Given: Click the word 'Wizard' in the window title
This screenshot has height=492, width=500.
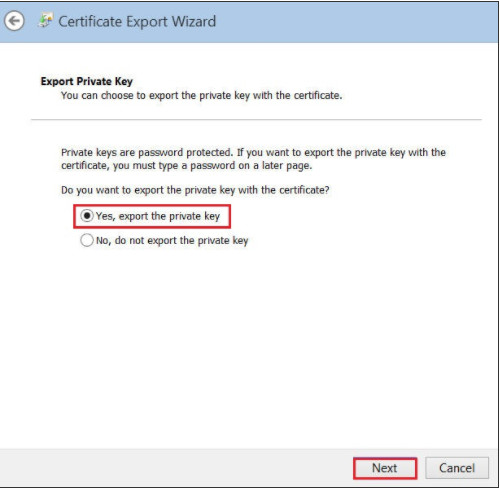Looking at the screenshot, I should tap(194, 22).
